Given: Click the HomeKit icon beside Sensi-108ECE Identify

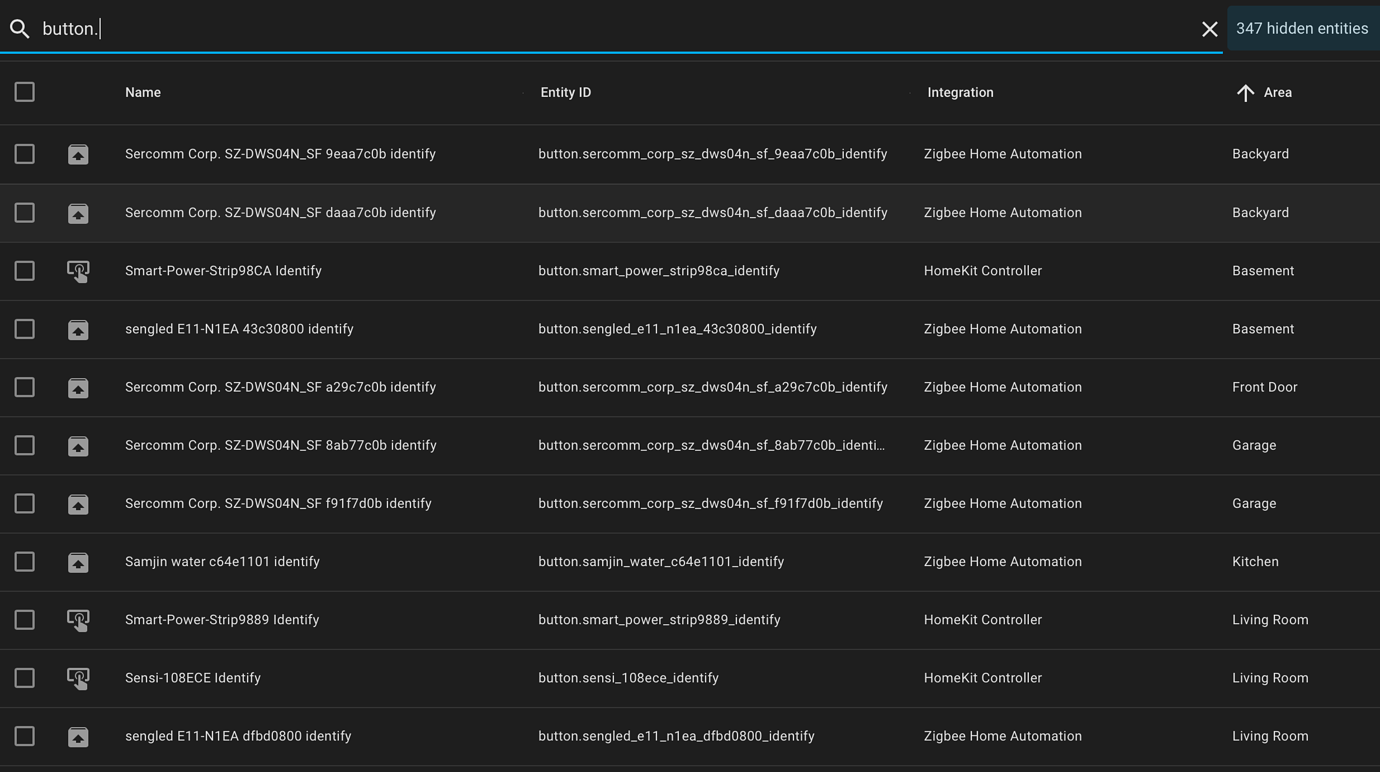Looking at the screenshot, I should 78,678.
